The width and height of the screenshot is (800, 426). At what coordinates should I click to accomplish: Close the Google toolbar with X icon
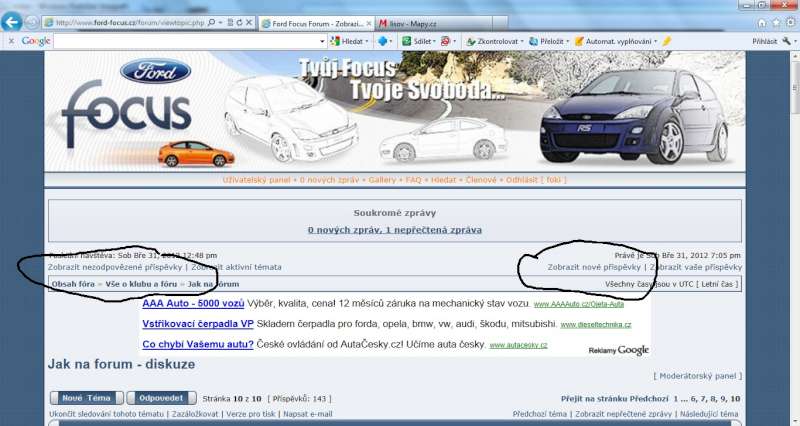pyautogui.click(x=9, y=41)
